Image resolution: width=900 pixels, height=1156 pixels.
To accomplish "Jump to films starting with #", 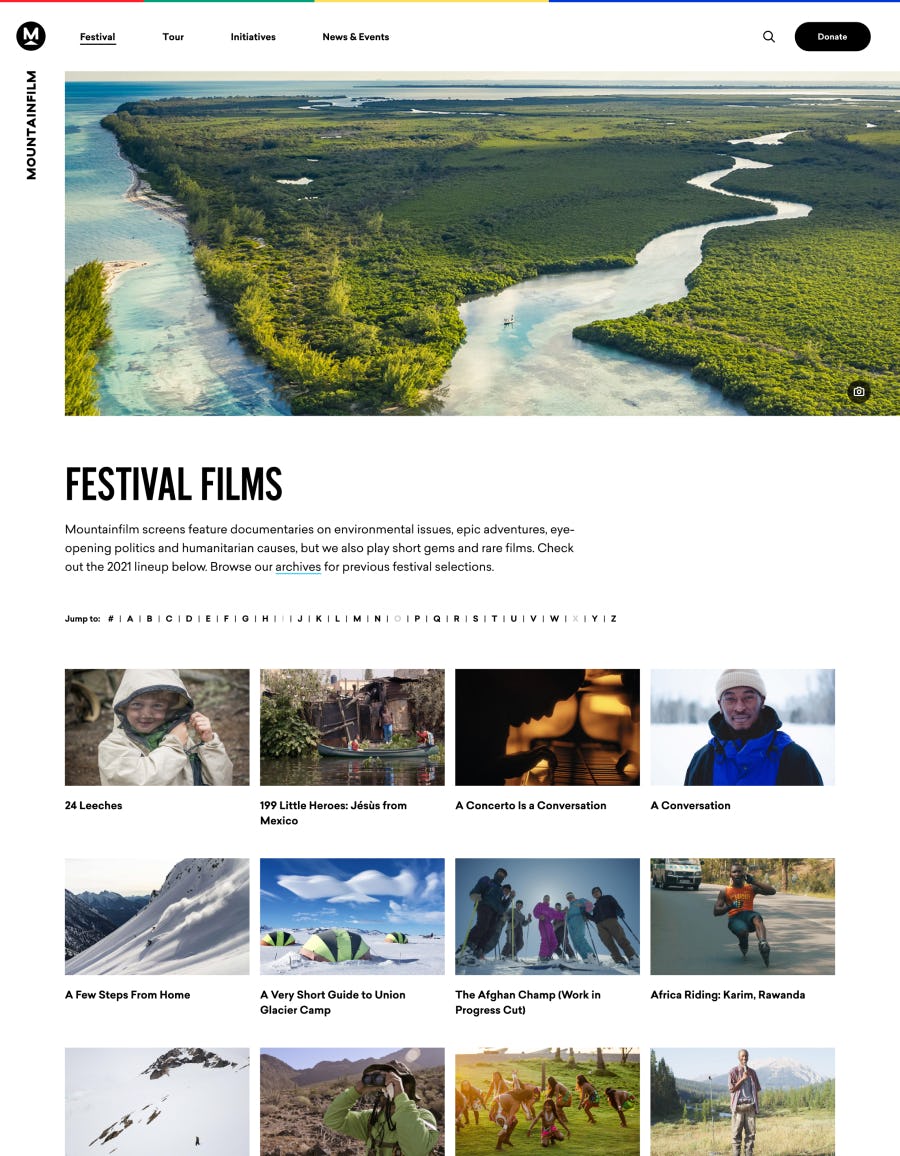I will tap(111, 619).
